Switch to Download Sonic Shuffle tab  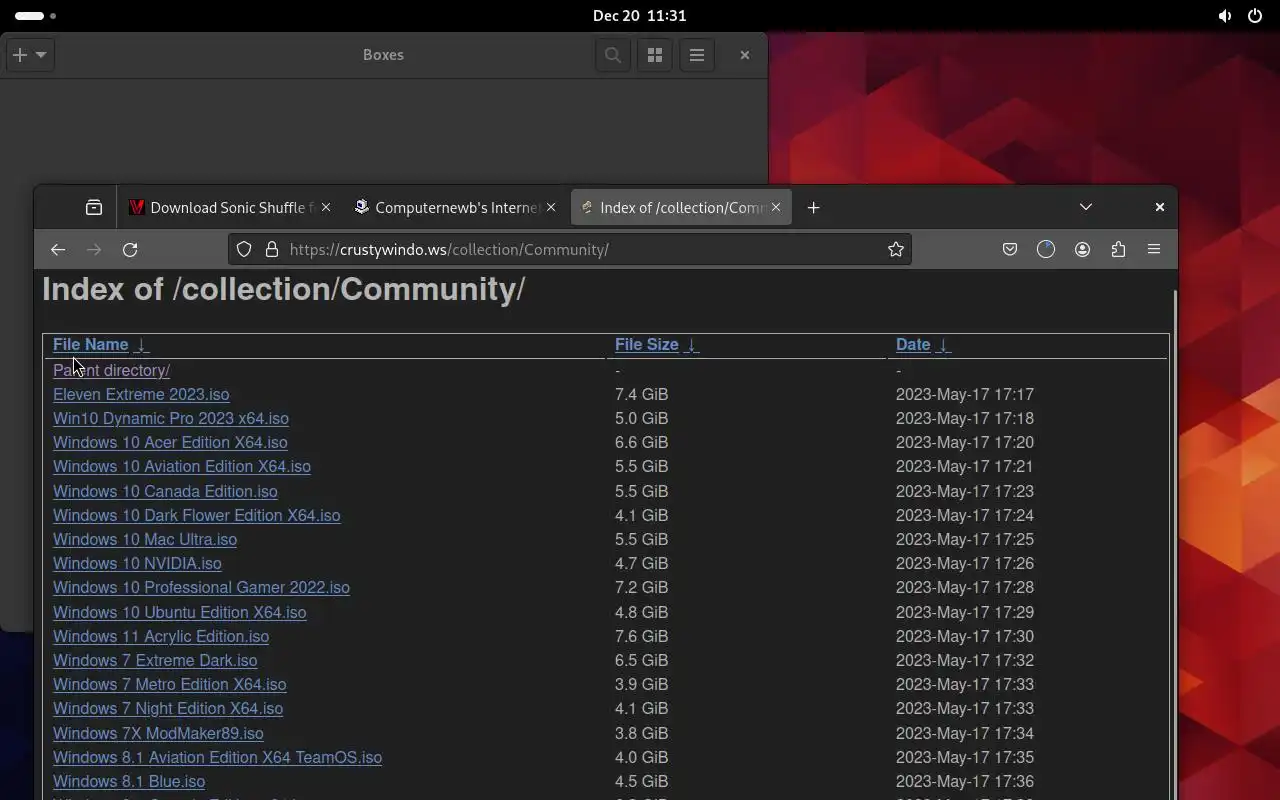click(x=232, y=207)
